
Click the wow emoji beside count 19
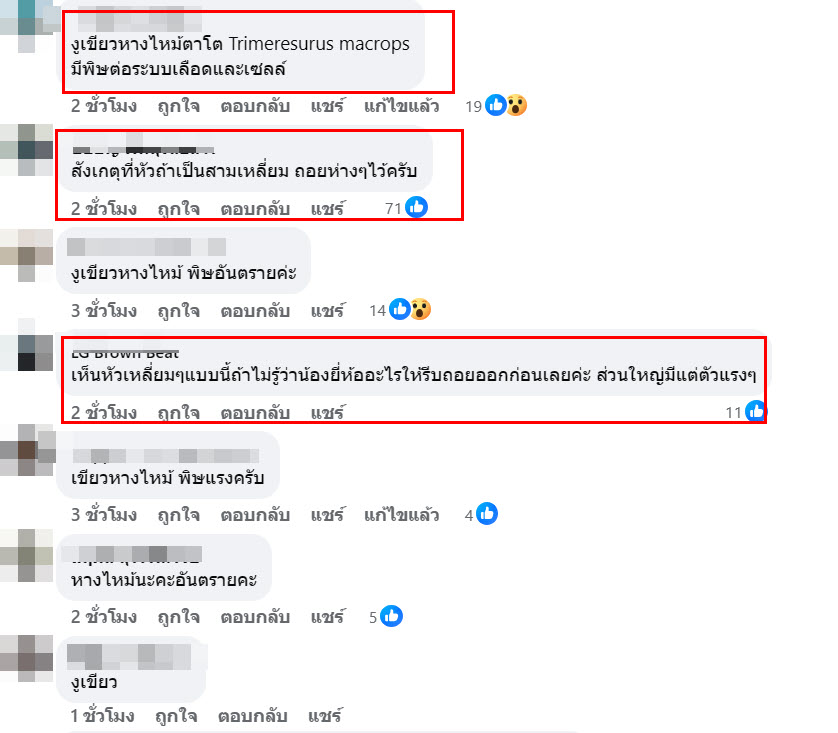coord(517,105)
